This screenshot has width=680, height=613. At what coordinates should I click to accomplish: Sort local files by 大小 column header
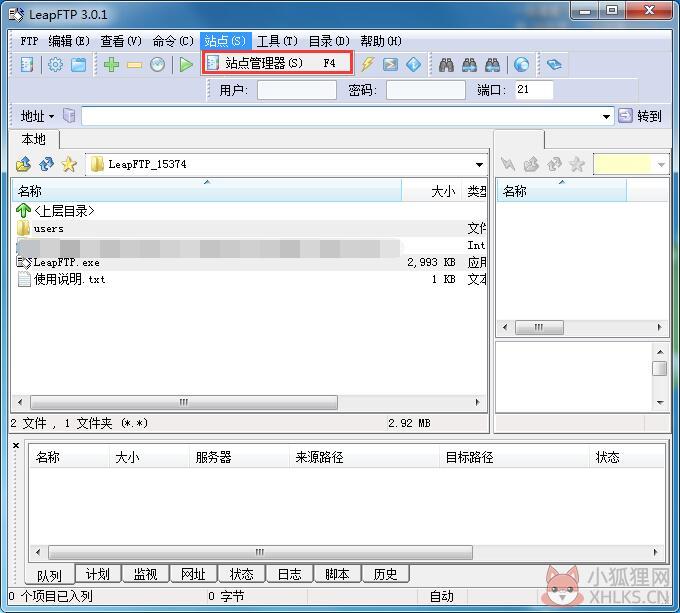432,191
